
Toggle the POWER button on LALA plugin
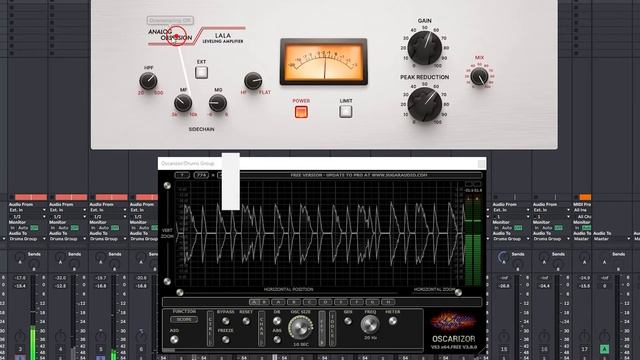tap(301, 112)
